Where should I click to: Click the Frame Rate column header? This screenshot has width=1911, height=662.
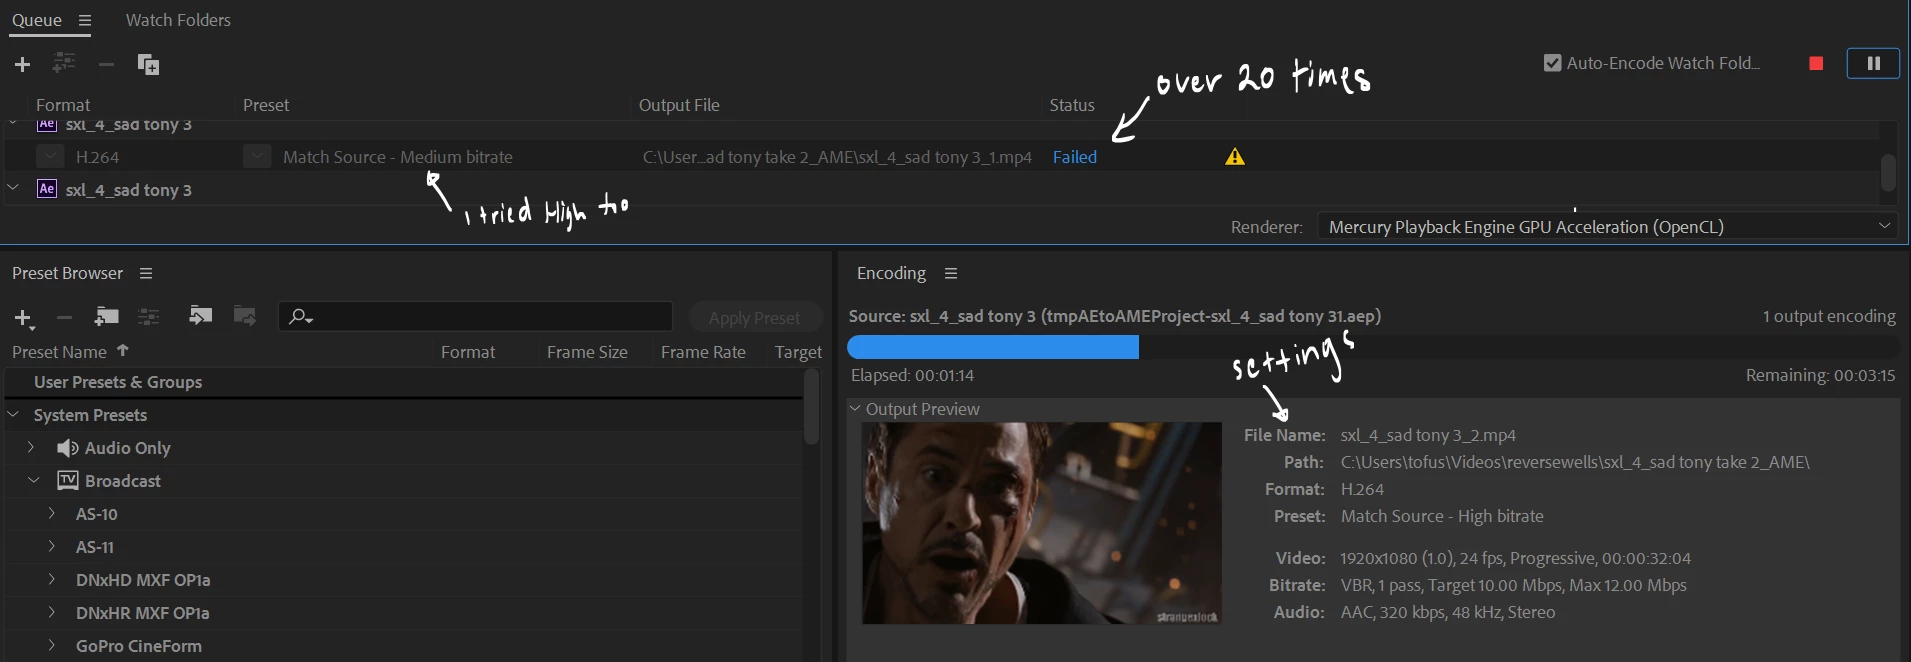[x=703, y=352]
